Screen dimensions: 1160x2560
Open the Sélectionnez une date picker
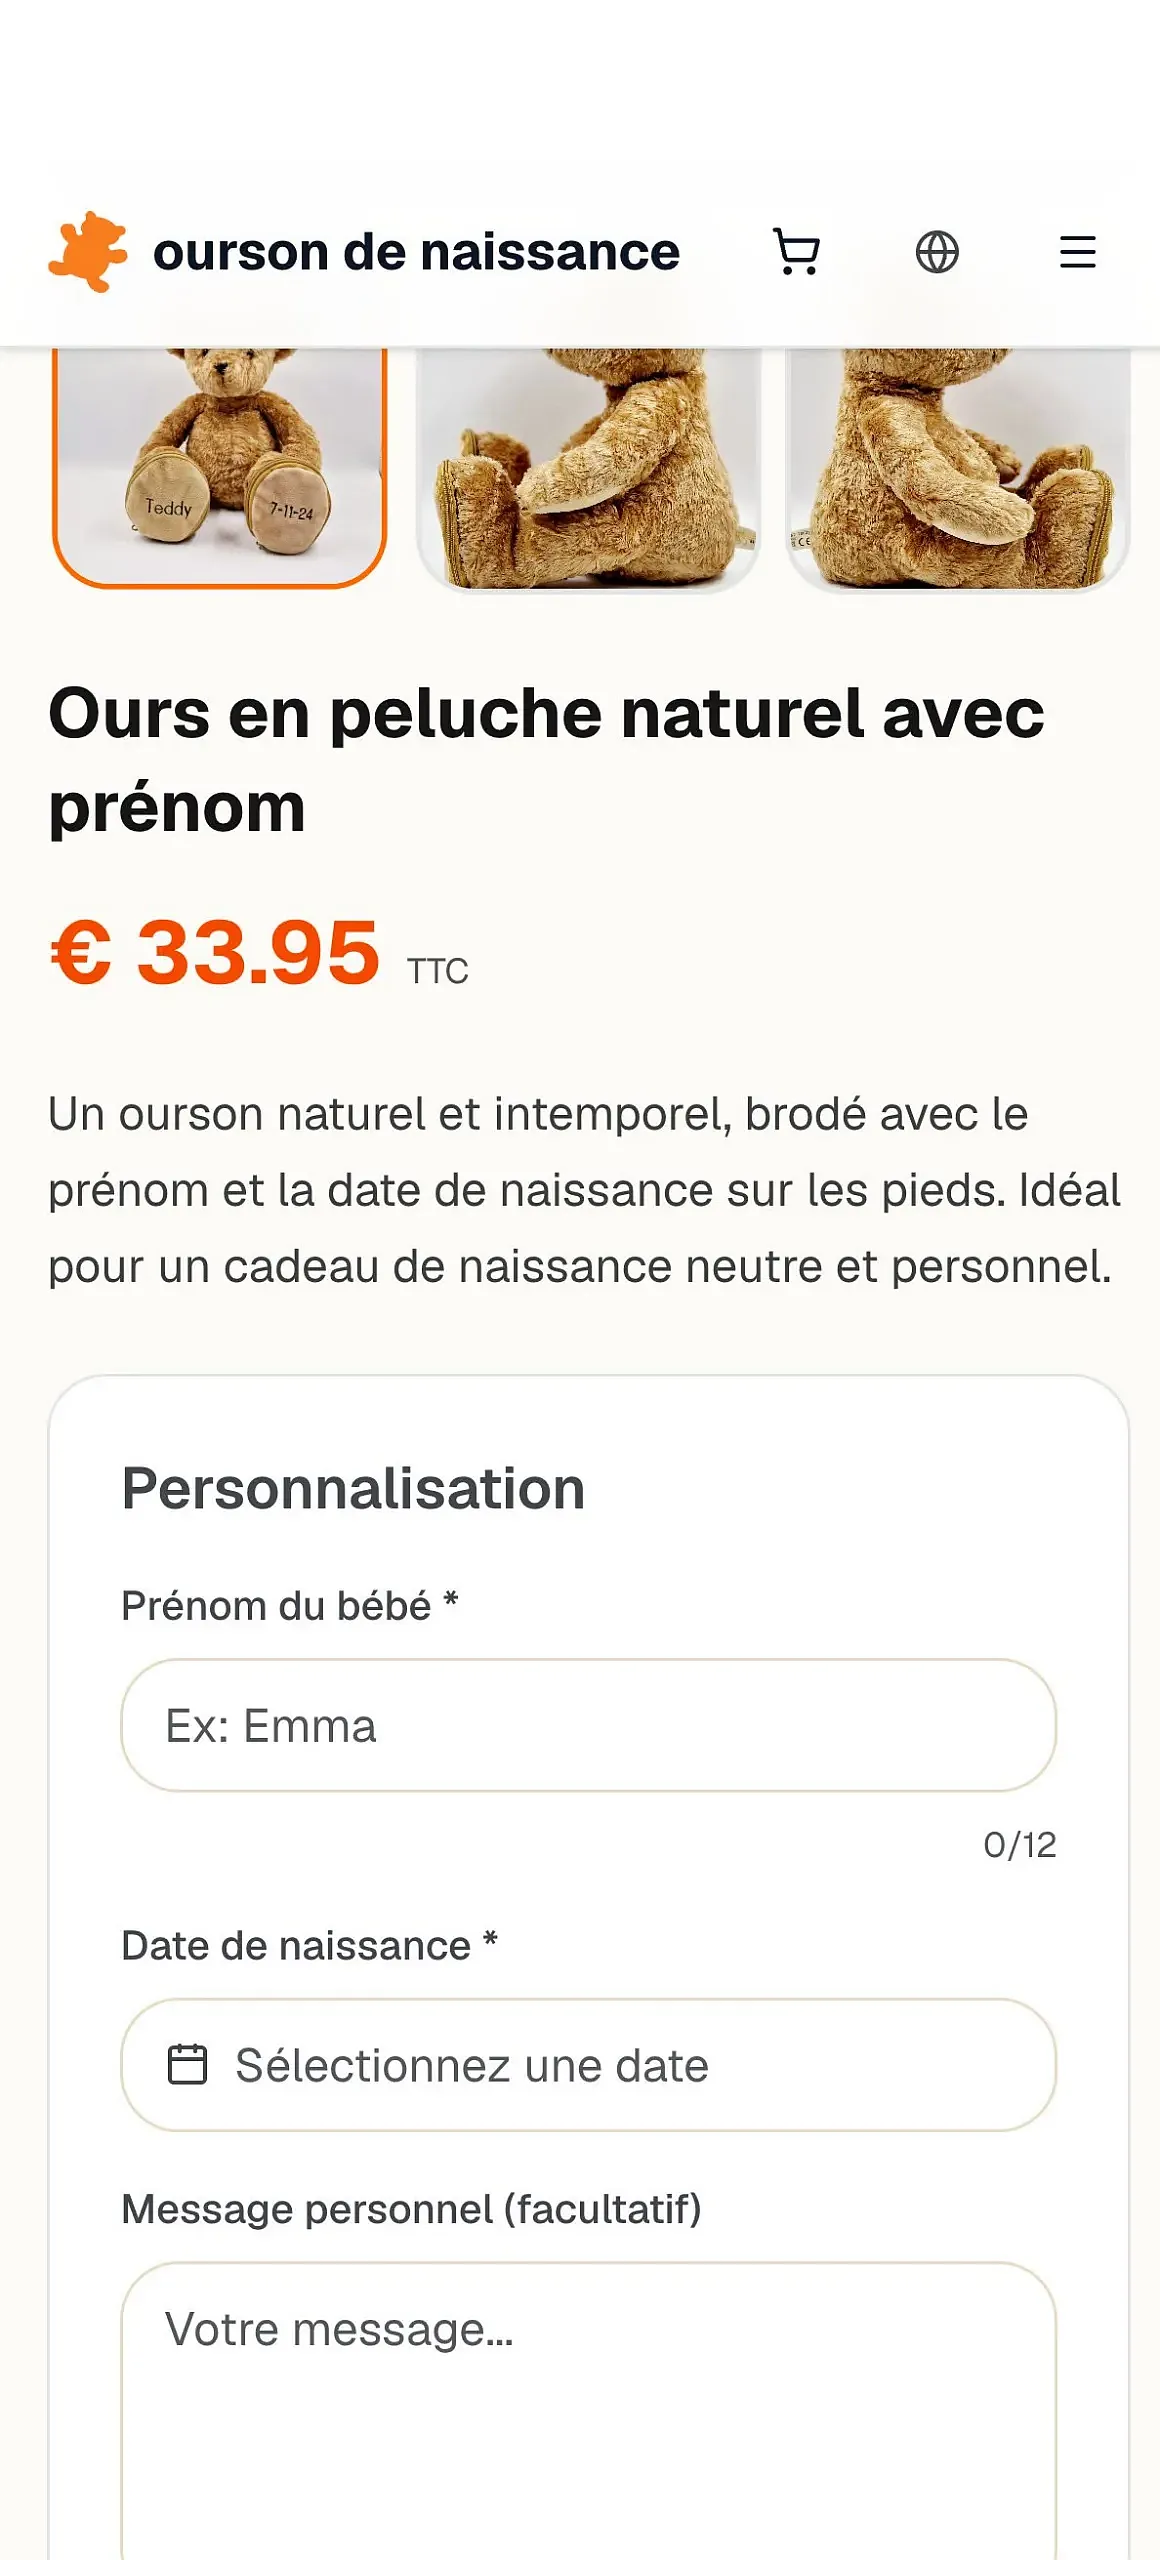(589, 2065)
